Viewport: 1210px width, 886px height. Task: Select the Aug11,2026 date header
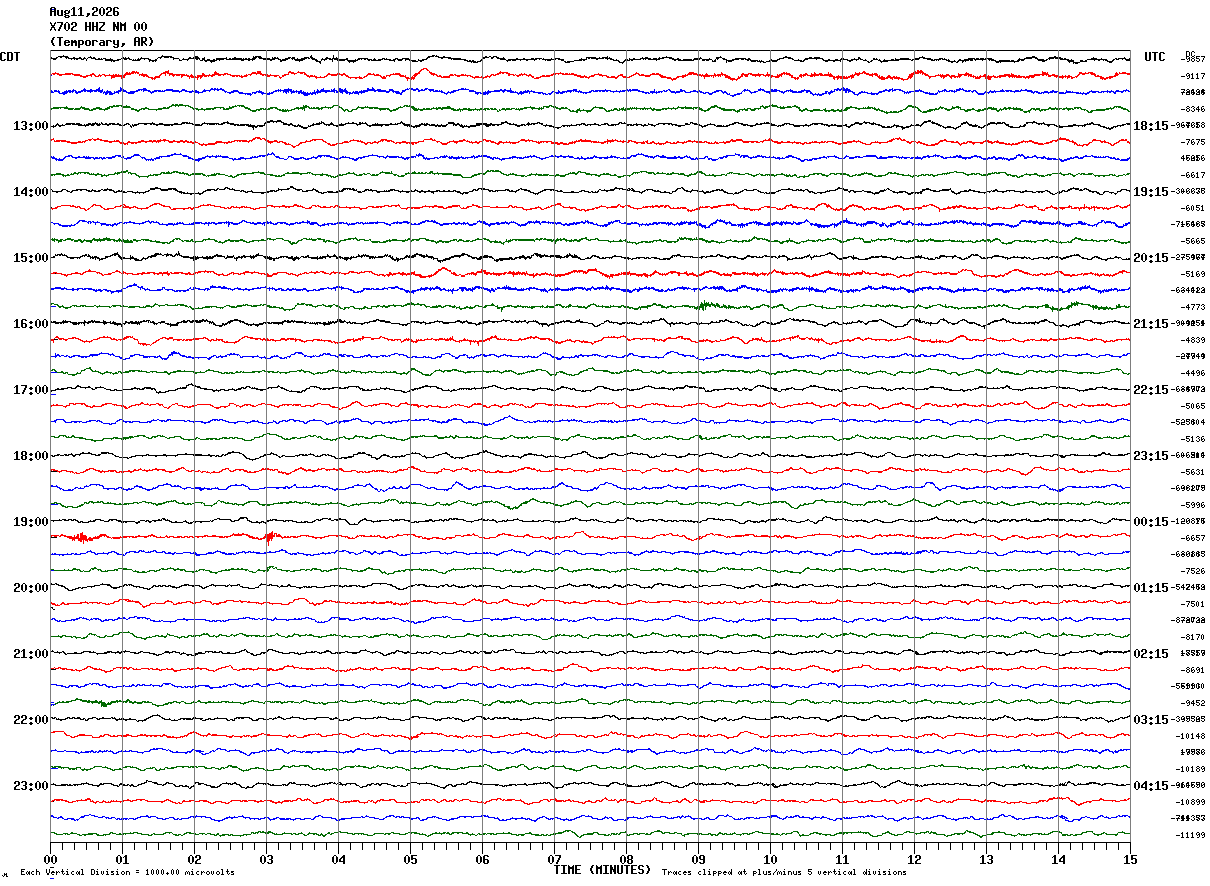tap(84, 12)
